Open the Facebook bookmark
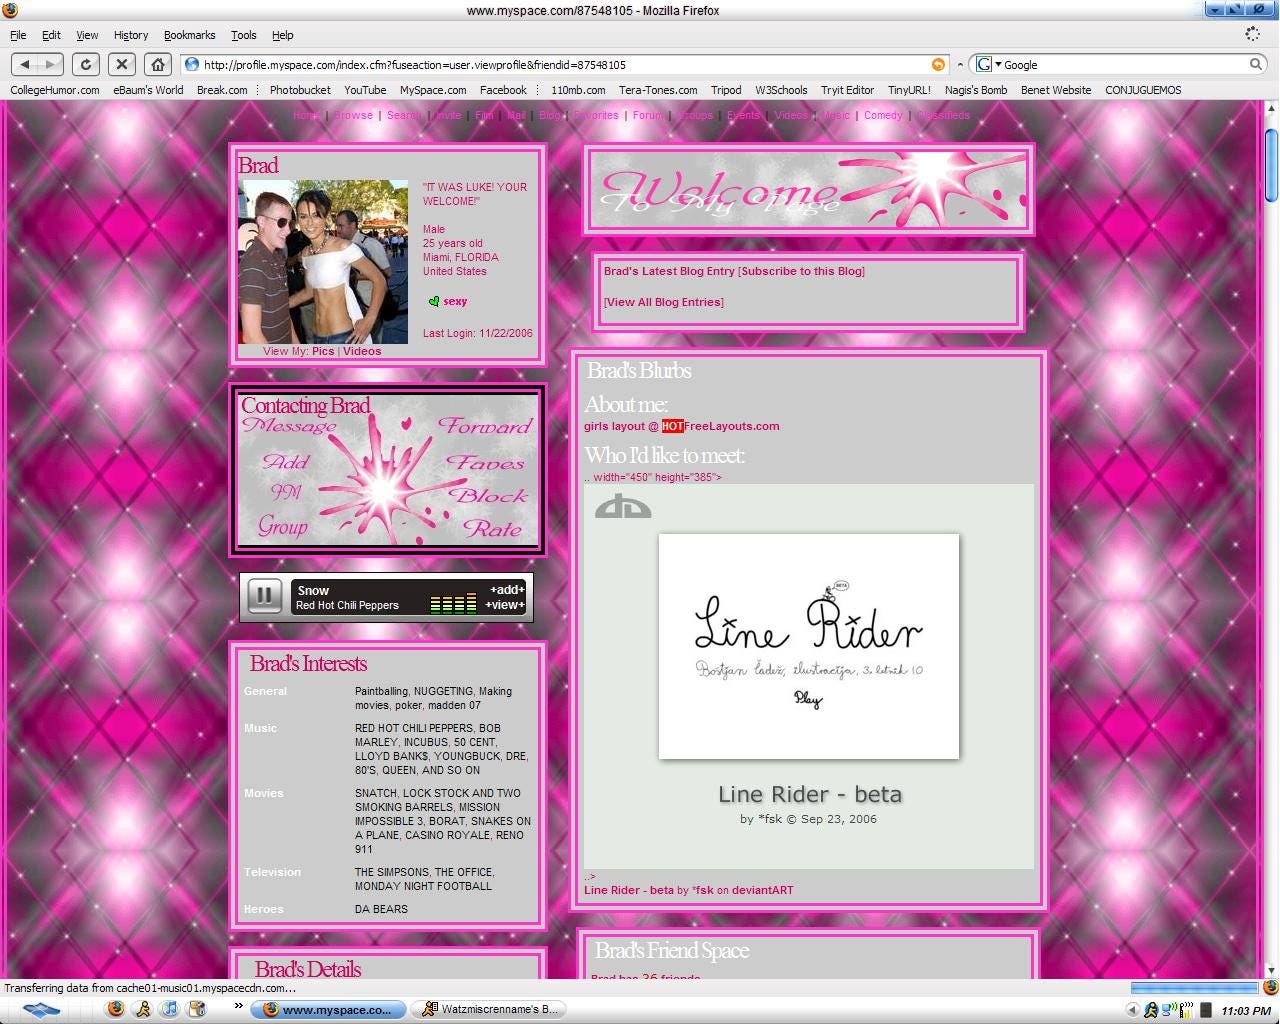1280x1024 pixels. [x=503, y=90]
